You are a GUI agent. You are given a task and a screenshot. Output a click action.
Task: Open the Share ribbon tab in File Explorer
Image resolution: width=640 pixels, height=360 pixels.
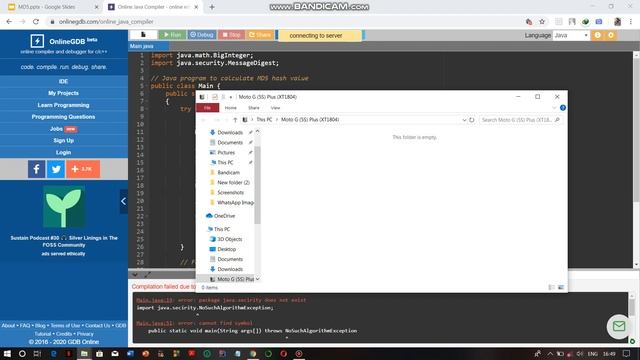(253, 108)
